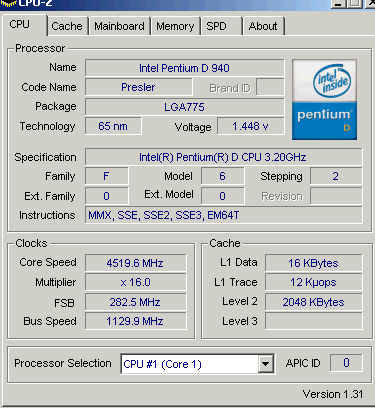Select the Memory tab

click(175, 26)
